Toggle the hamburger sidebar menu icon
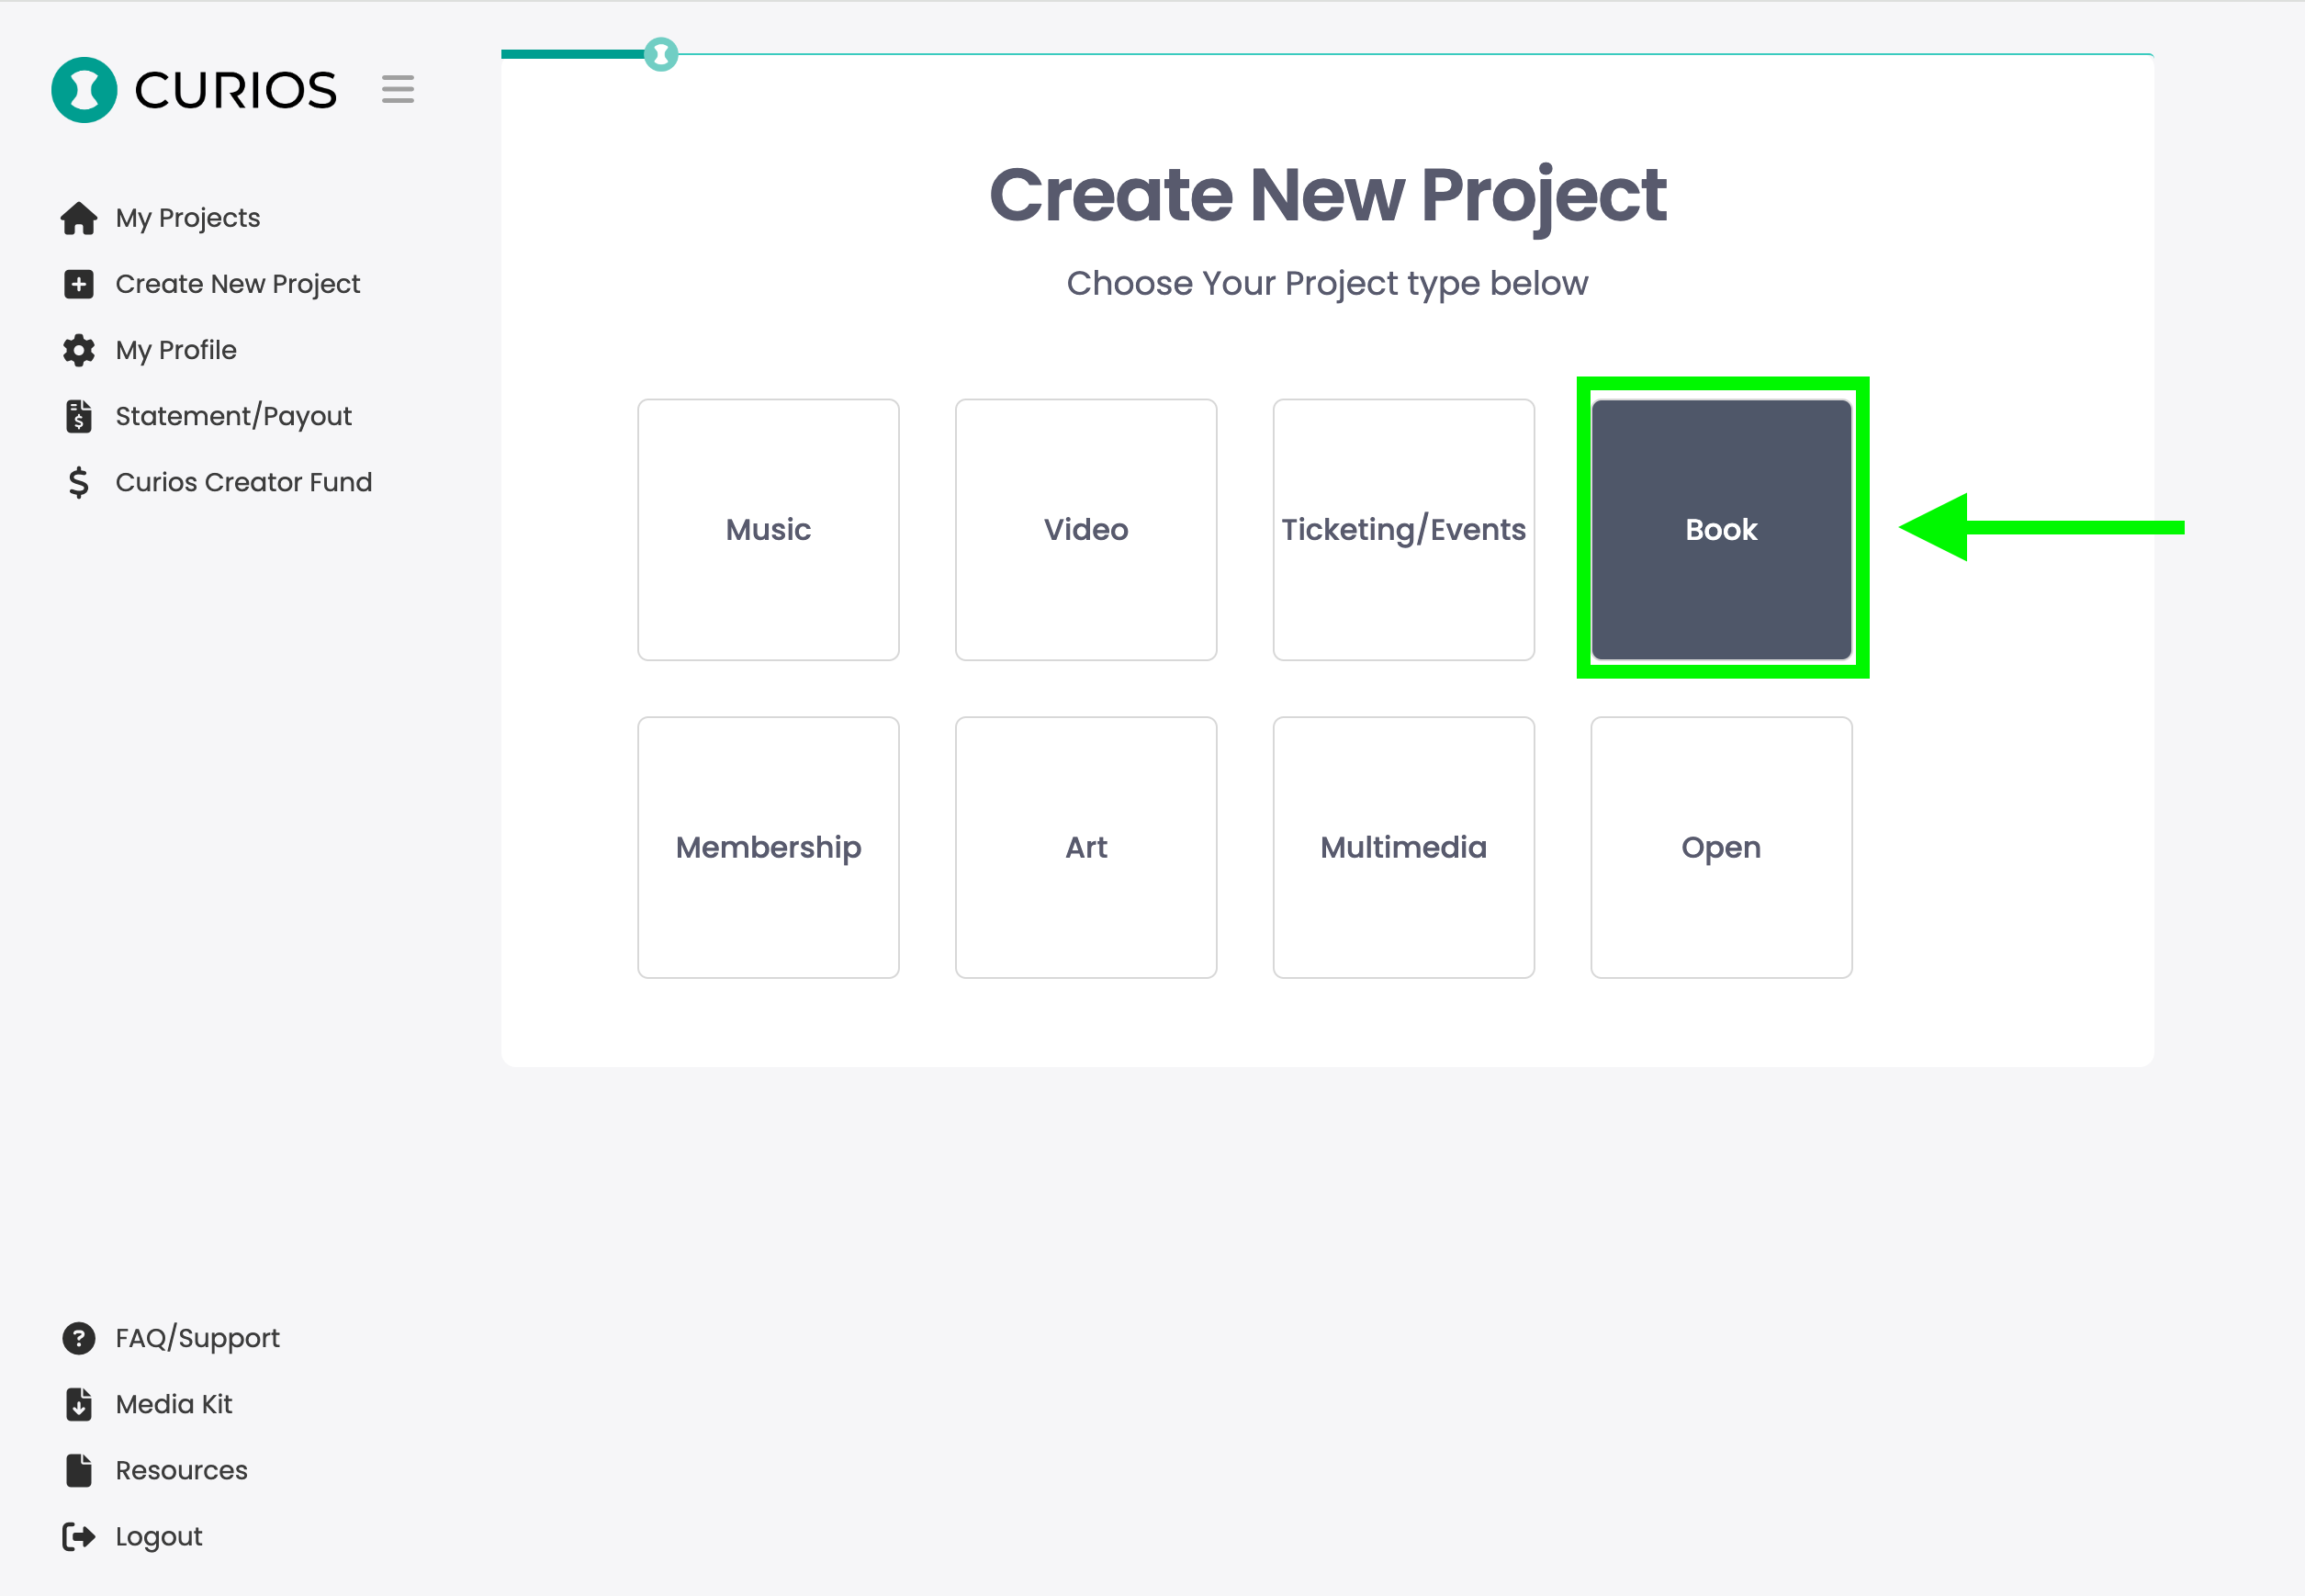Screen dimensions: 2305x1596 click(x=398, y=89)
